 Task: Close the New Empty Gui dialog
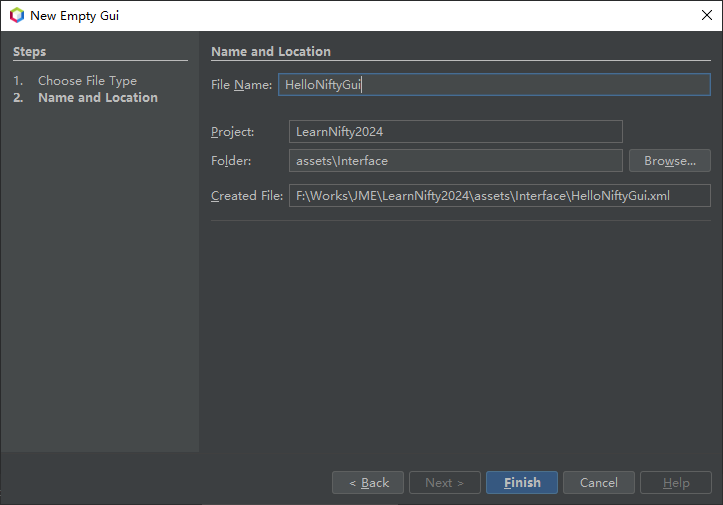(x=706, y=15)
